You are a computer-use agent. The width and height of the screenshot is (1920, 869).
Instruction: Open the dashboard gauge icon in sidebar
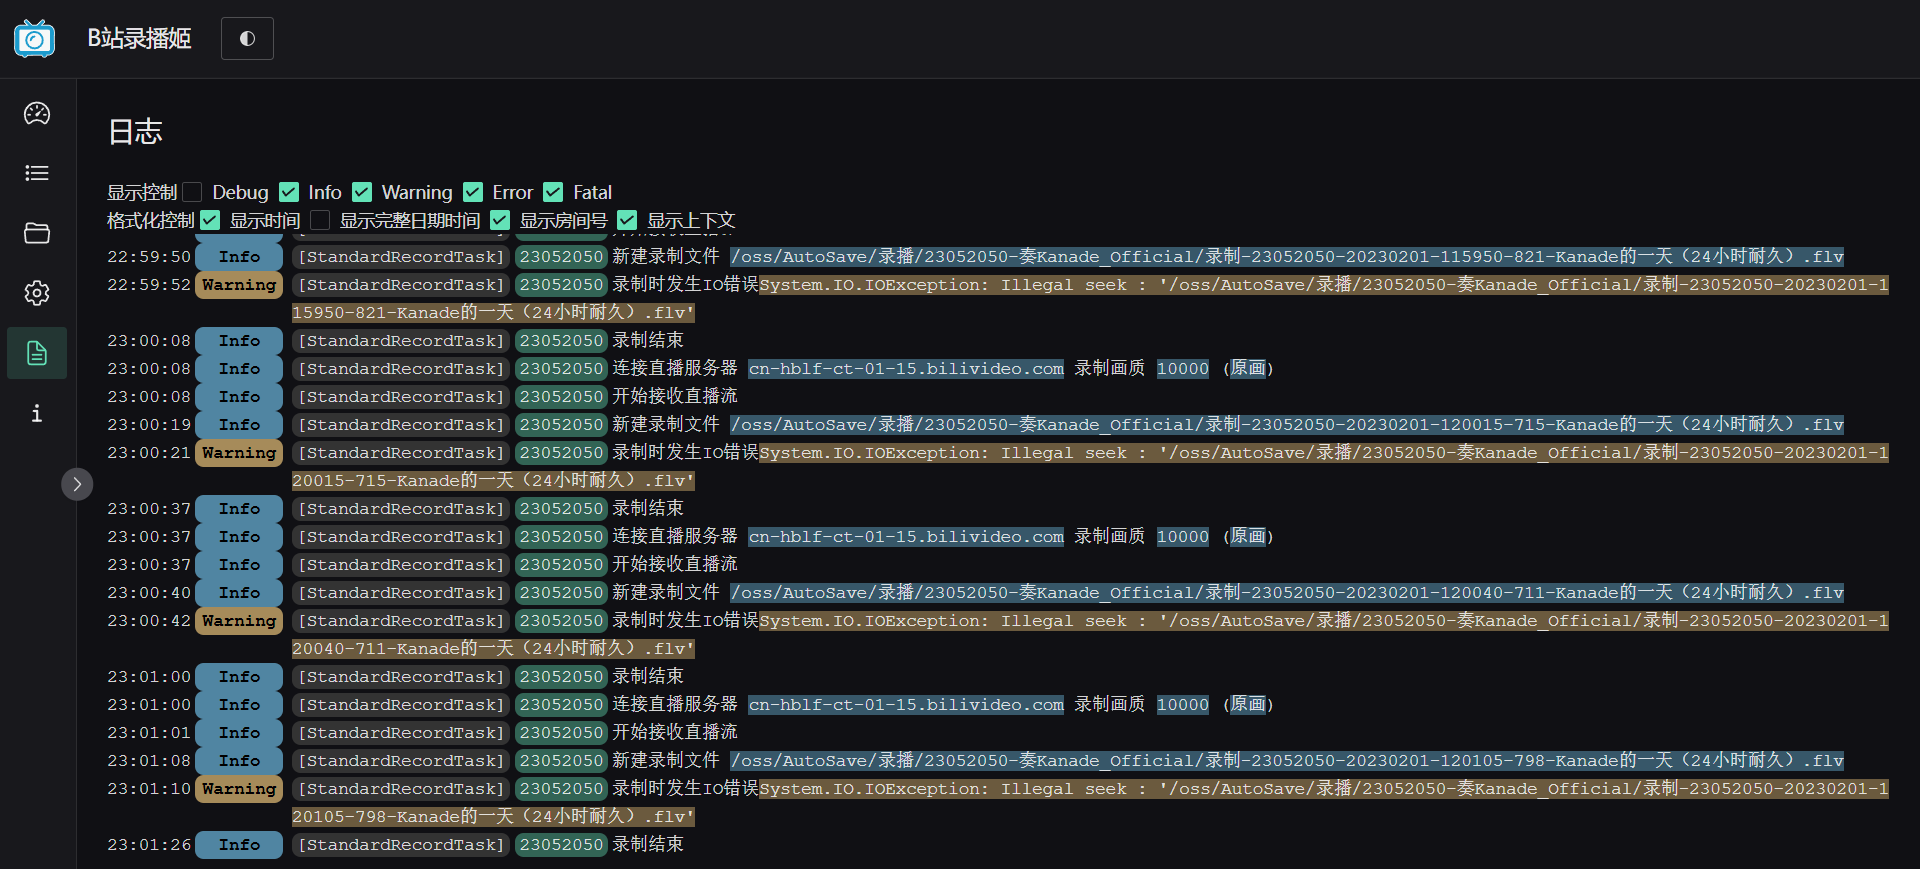click(37, 113)
